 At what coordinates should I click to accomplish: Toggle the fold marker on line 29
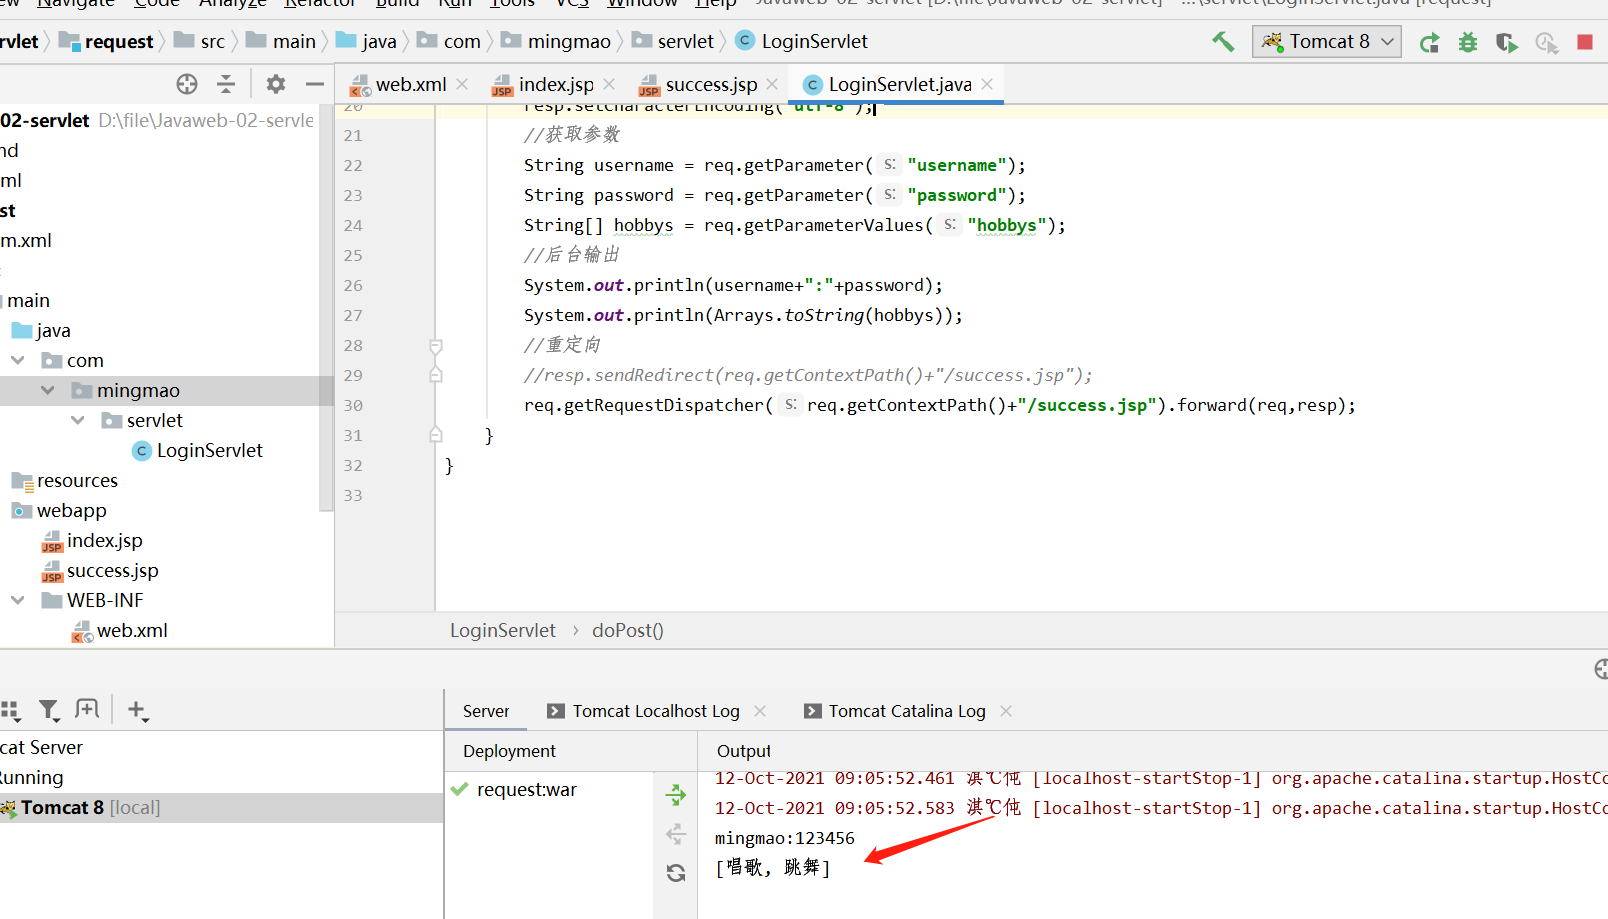tap(436, 375)
